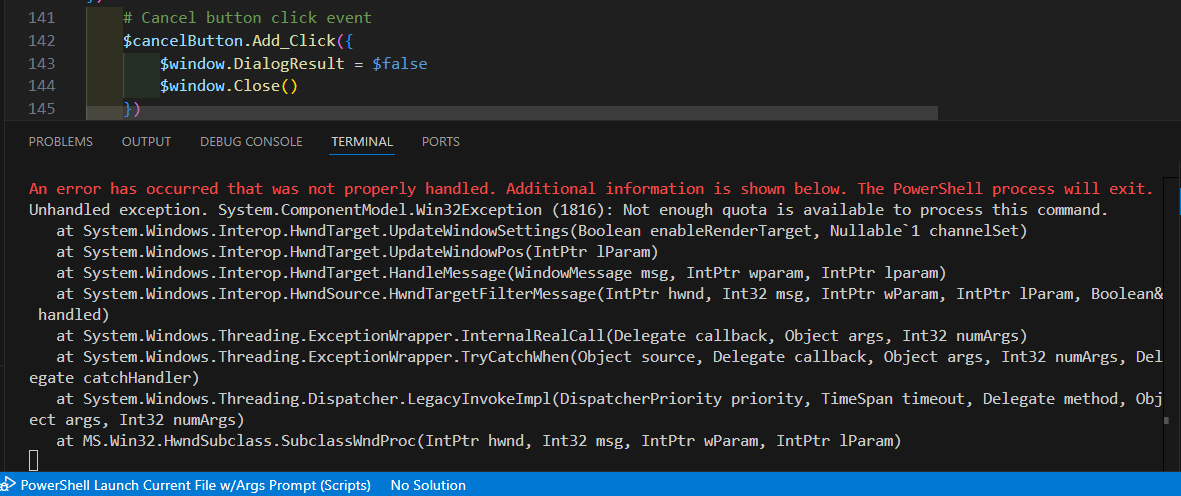Click the HwndSource.HwndTargetFilterMessage stack line
The width and height of the screenshot is (1181, 496).
pyautogui.click(x=597, y=303)
